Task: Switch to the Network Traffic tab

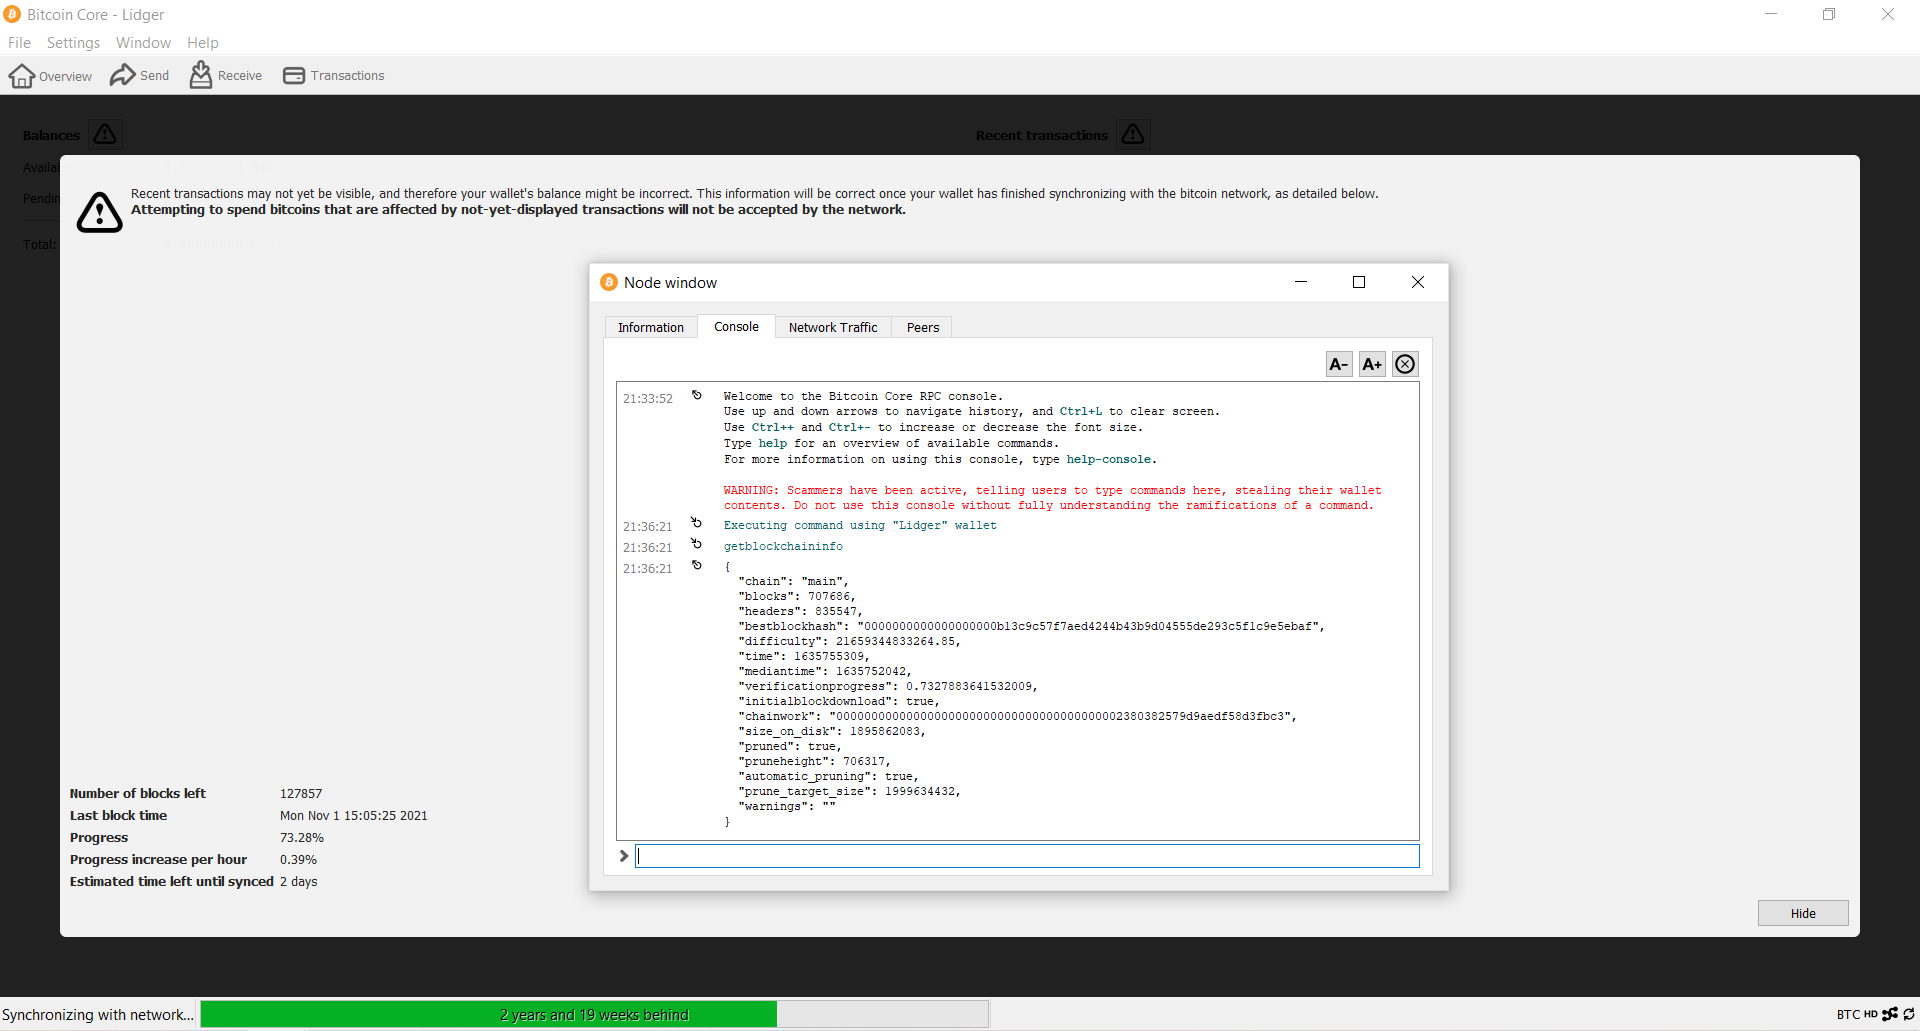Action: click(833, 327)
